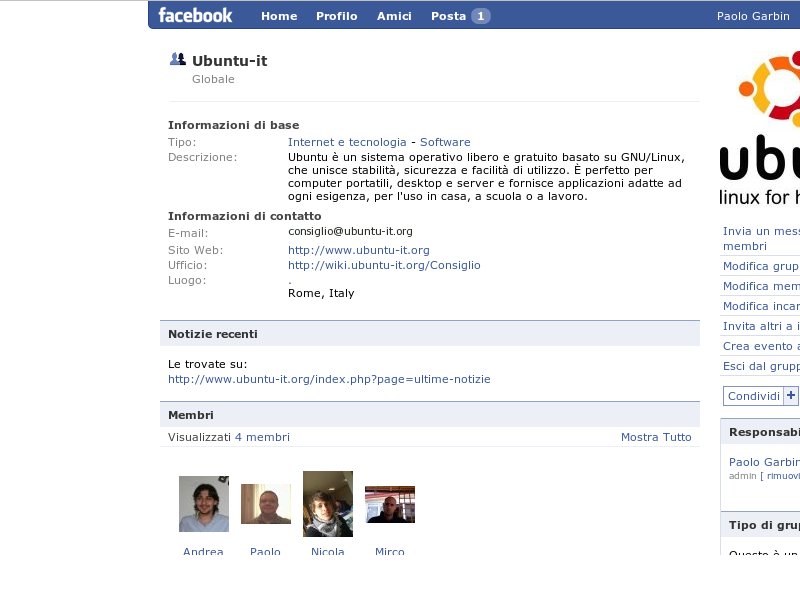Click the Mirco member name

click(x=390, y=551)
